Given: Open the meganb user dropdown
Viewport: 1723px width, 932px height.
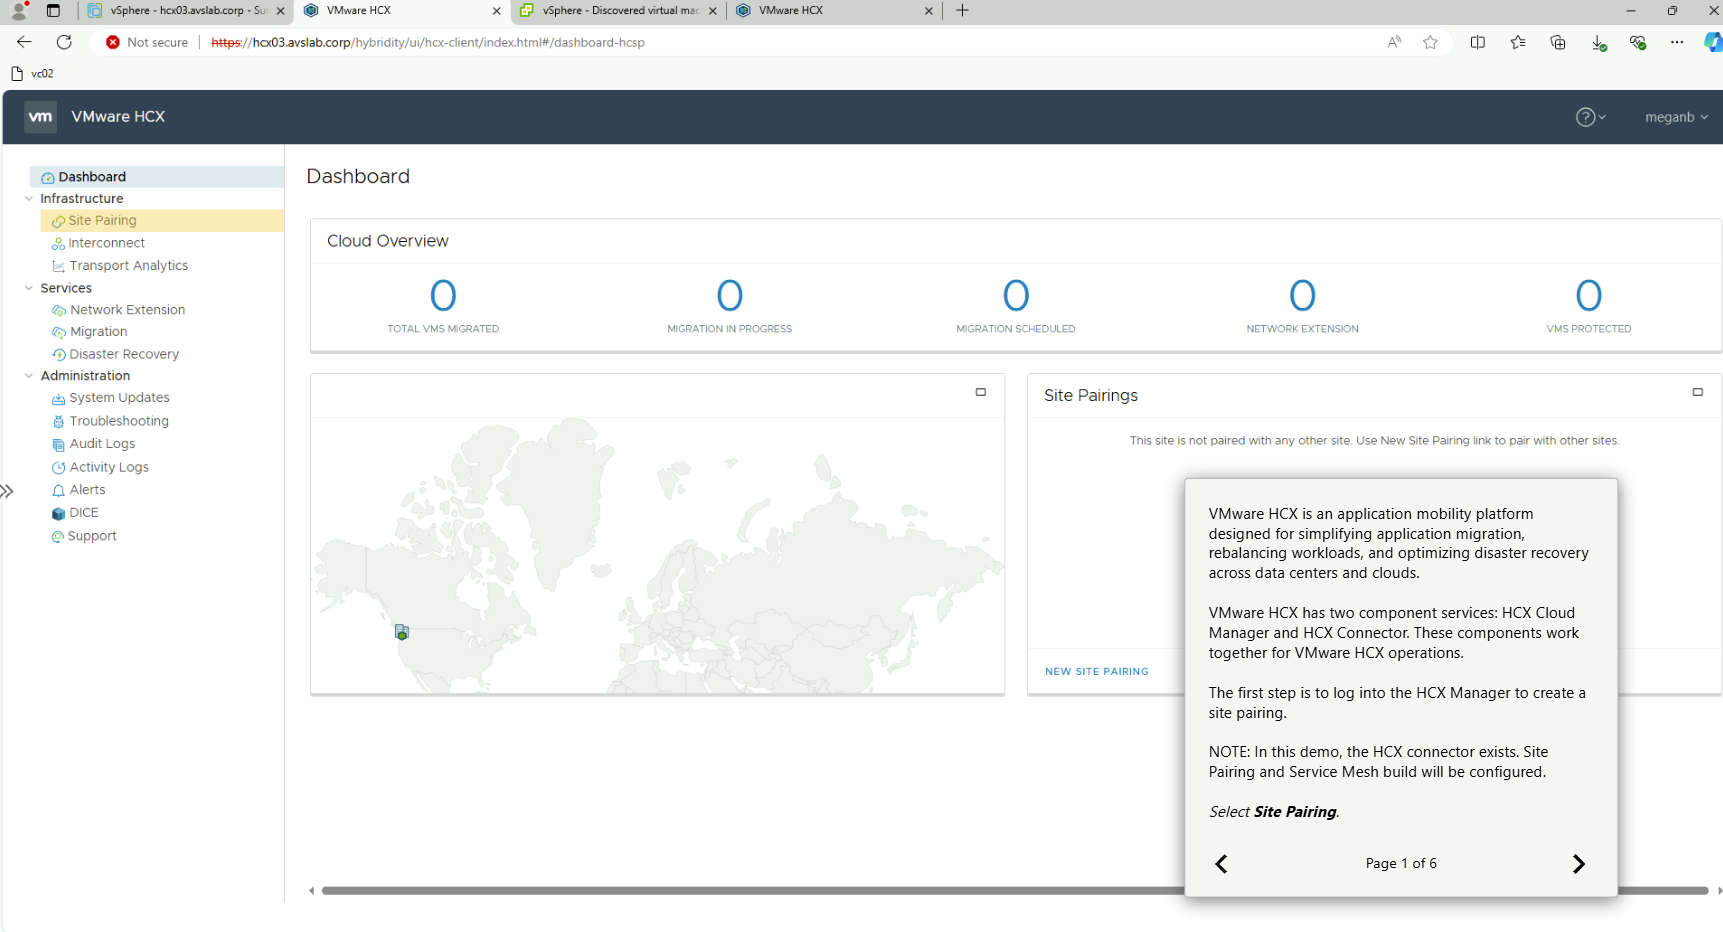Looking at the screenshot, I should pos(1676,117).
